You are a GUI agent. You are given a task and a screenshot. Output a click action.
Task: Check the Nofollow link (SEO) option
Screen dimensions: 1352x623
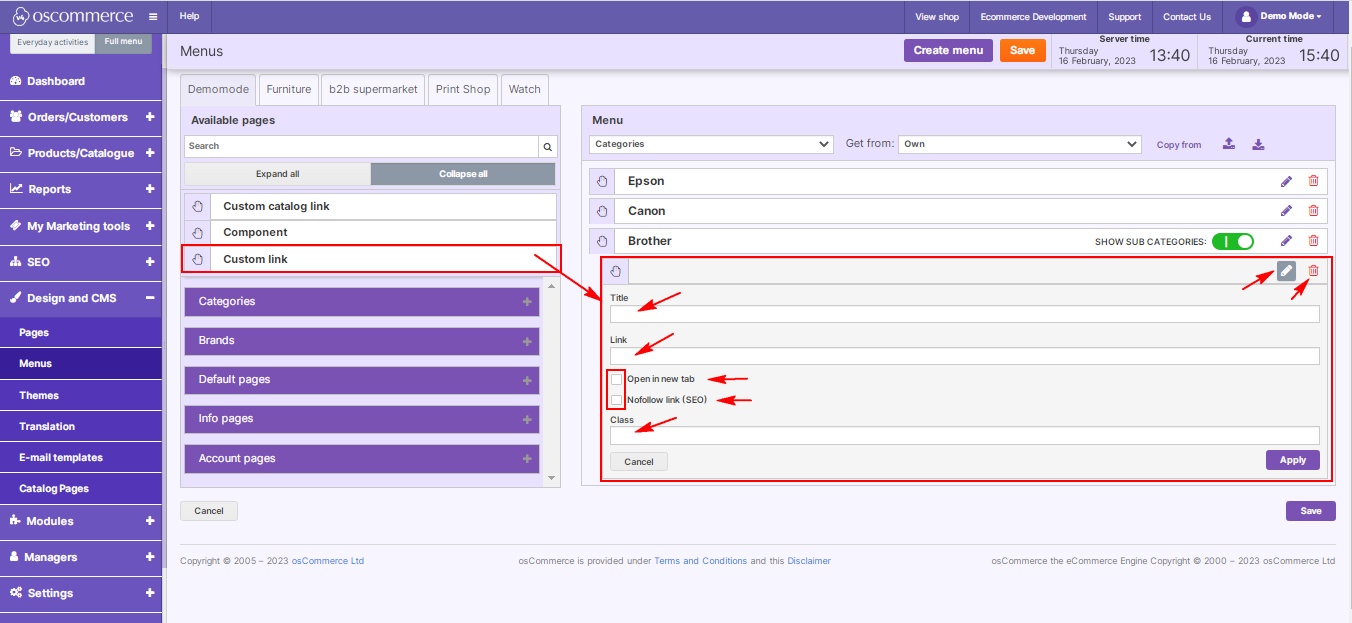click(616, 399)
